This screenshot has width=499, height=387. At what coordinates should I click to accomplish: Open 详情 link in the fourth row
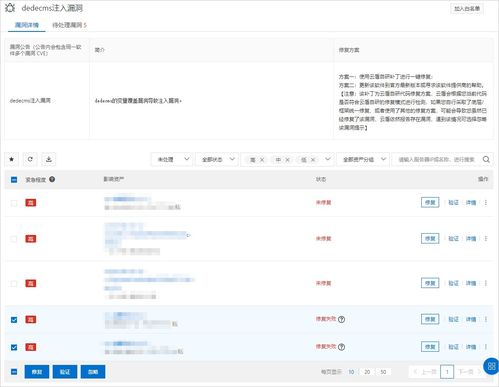click(471, 319)
